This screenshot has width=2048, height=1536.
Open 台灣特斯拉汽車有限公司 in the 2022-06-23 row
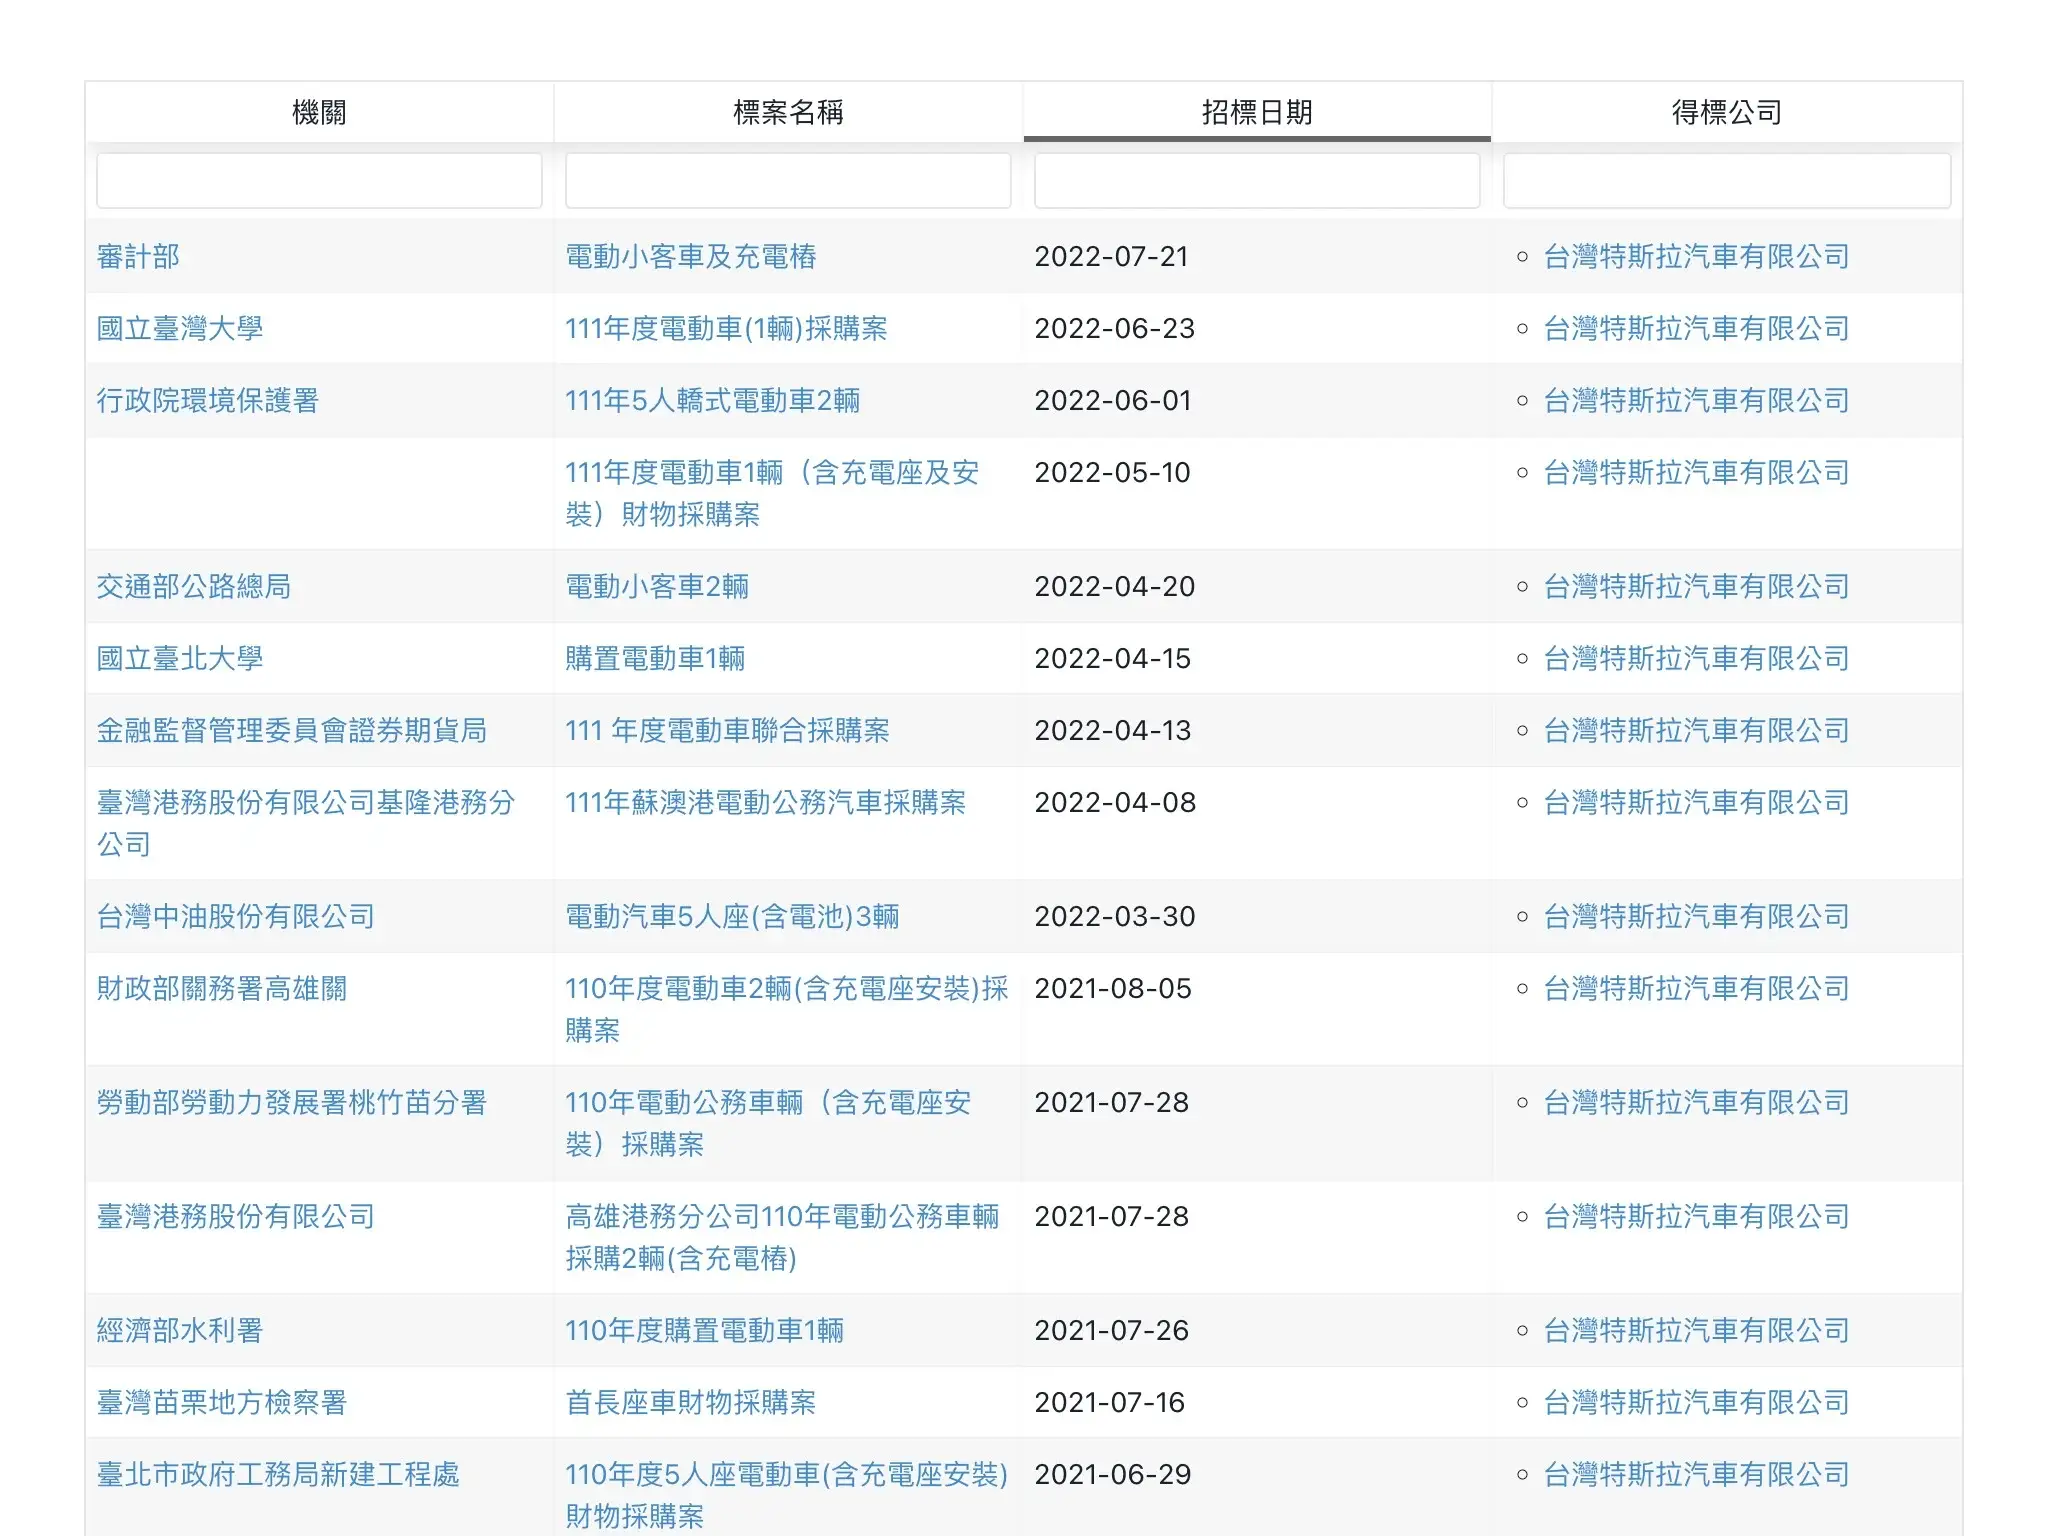1696,329
